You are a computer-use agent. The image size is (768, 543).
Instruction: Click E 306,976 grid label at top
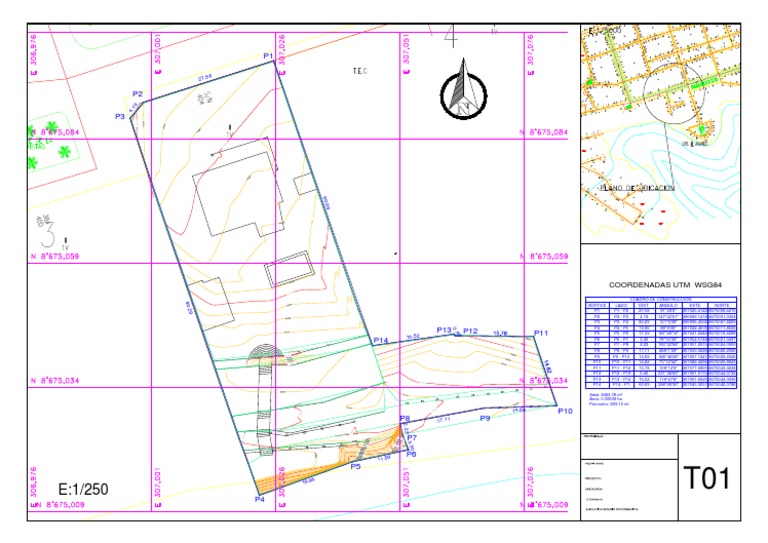coord(33,54)
